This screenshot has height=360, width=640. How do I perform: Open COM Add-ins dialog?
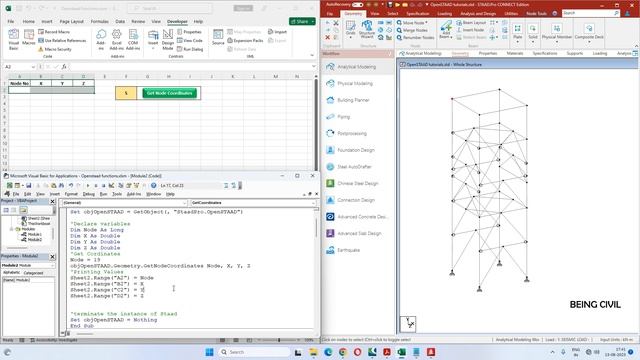click(133, 40)
